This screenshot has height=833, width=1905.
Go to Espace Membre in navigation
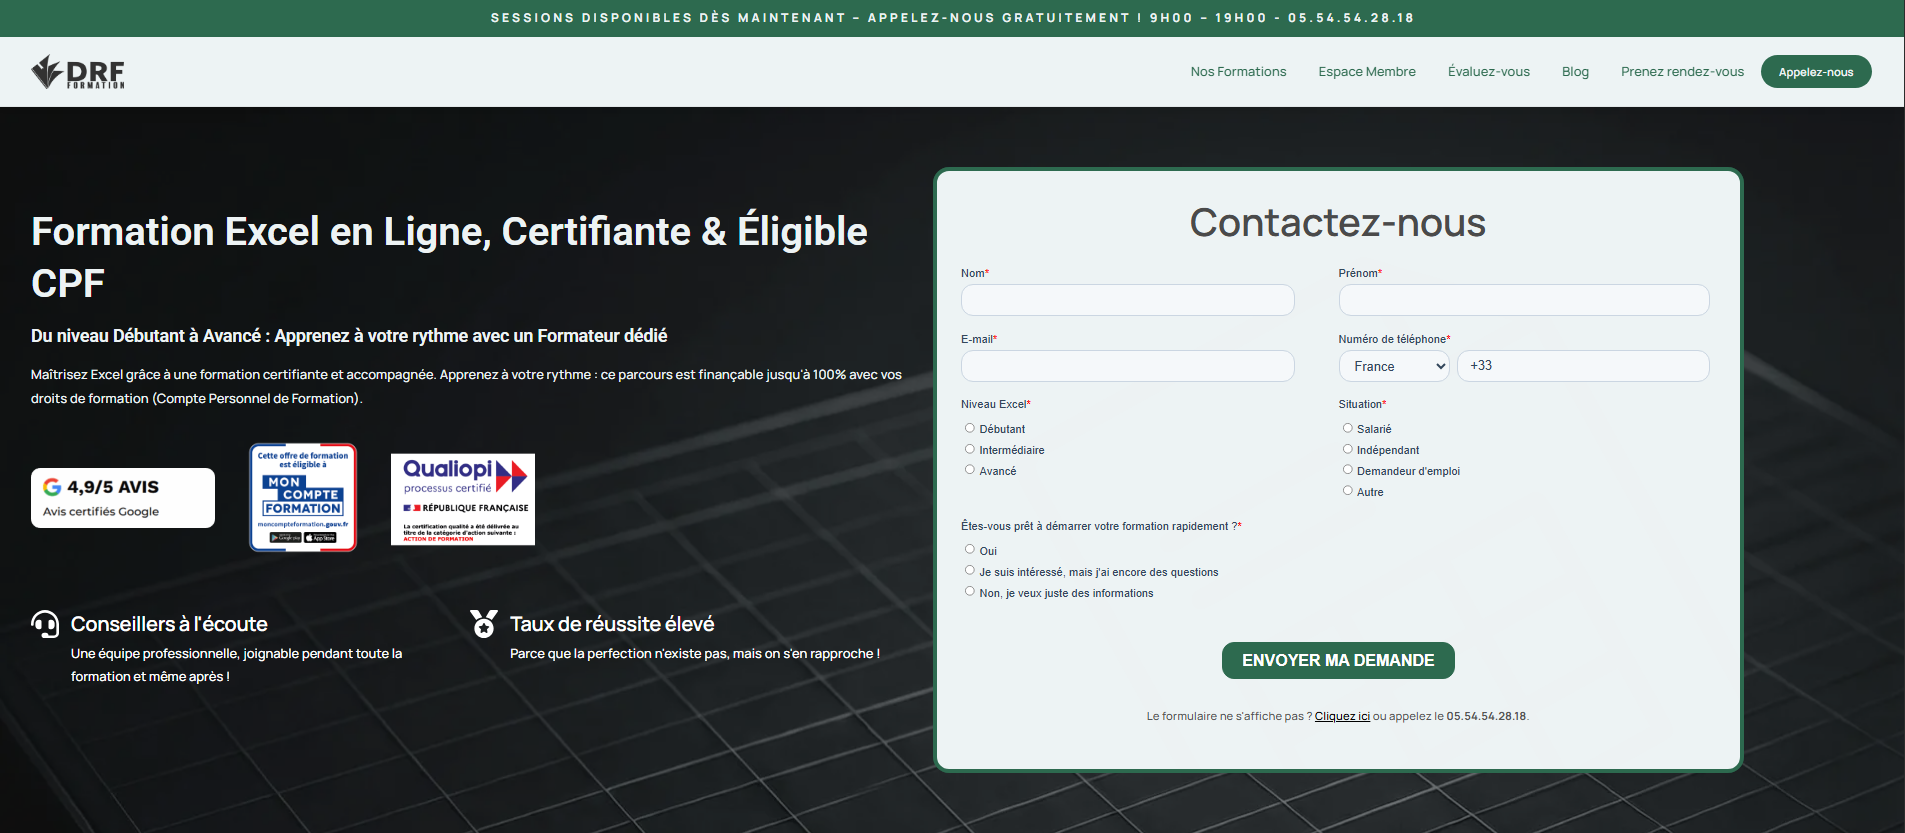[1366, 72]
